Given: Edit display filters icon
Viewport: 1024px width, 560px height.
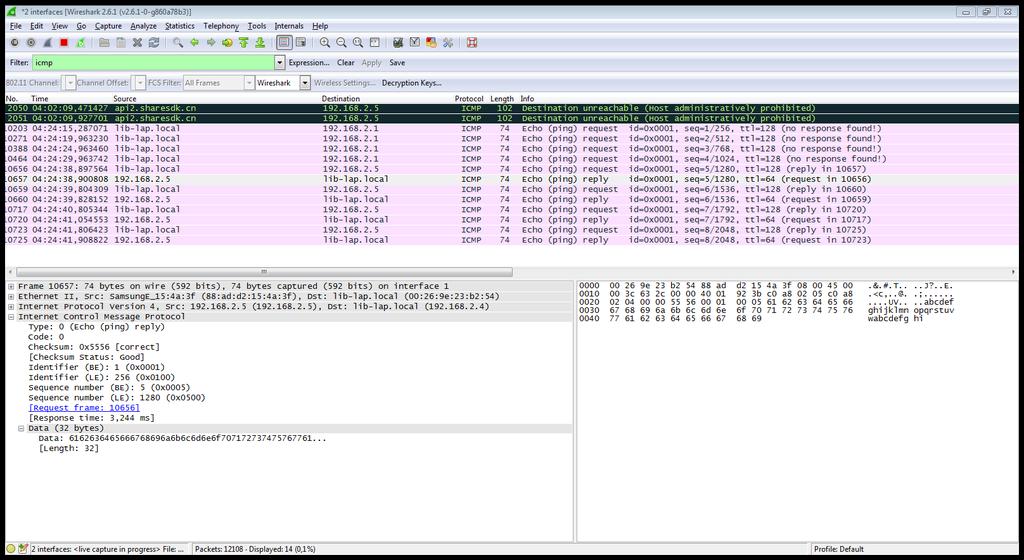Looking at the screenshot, I should tap(415, 42).
